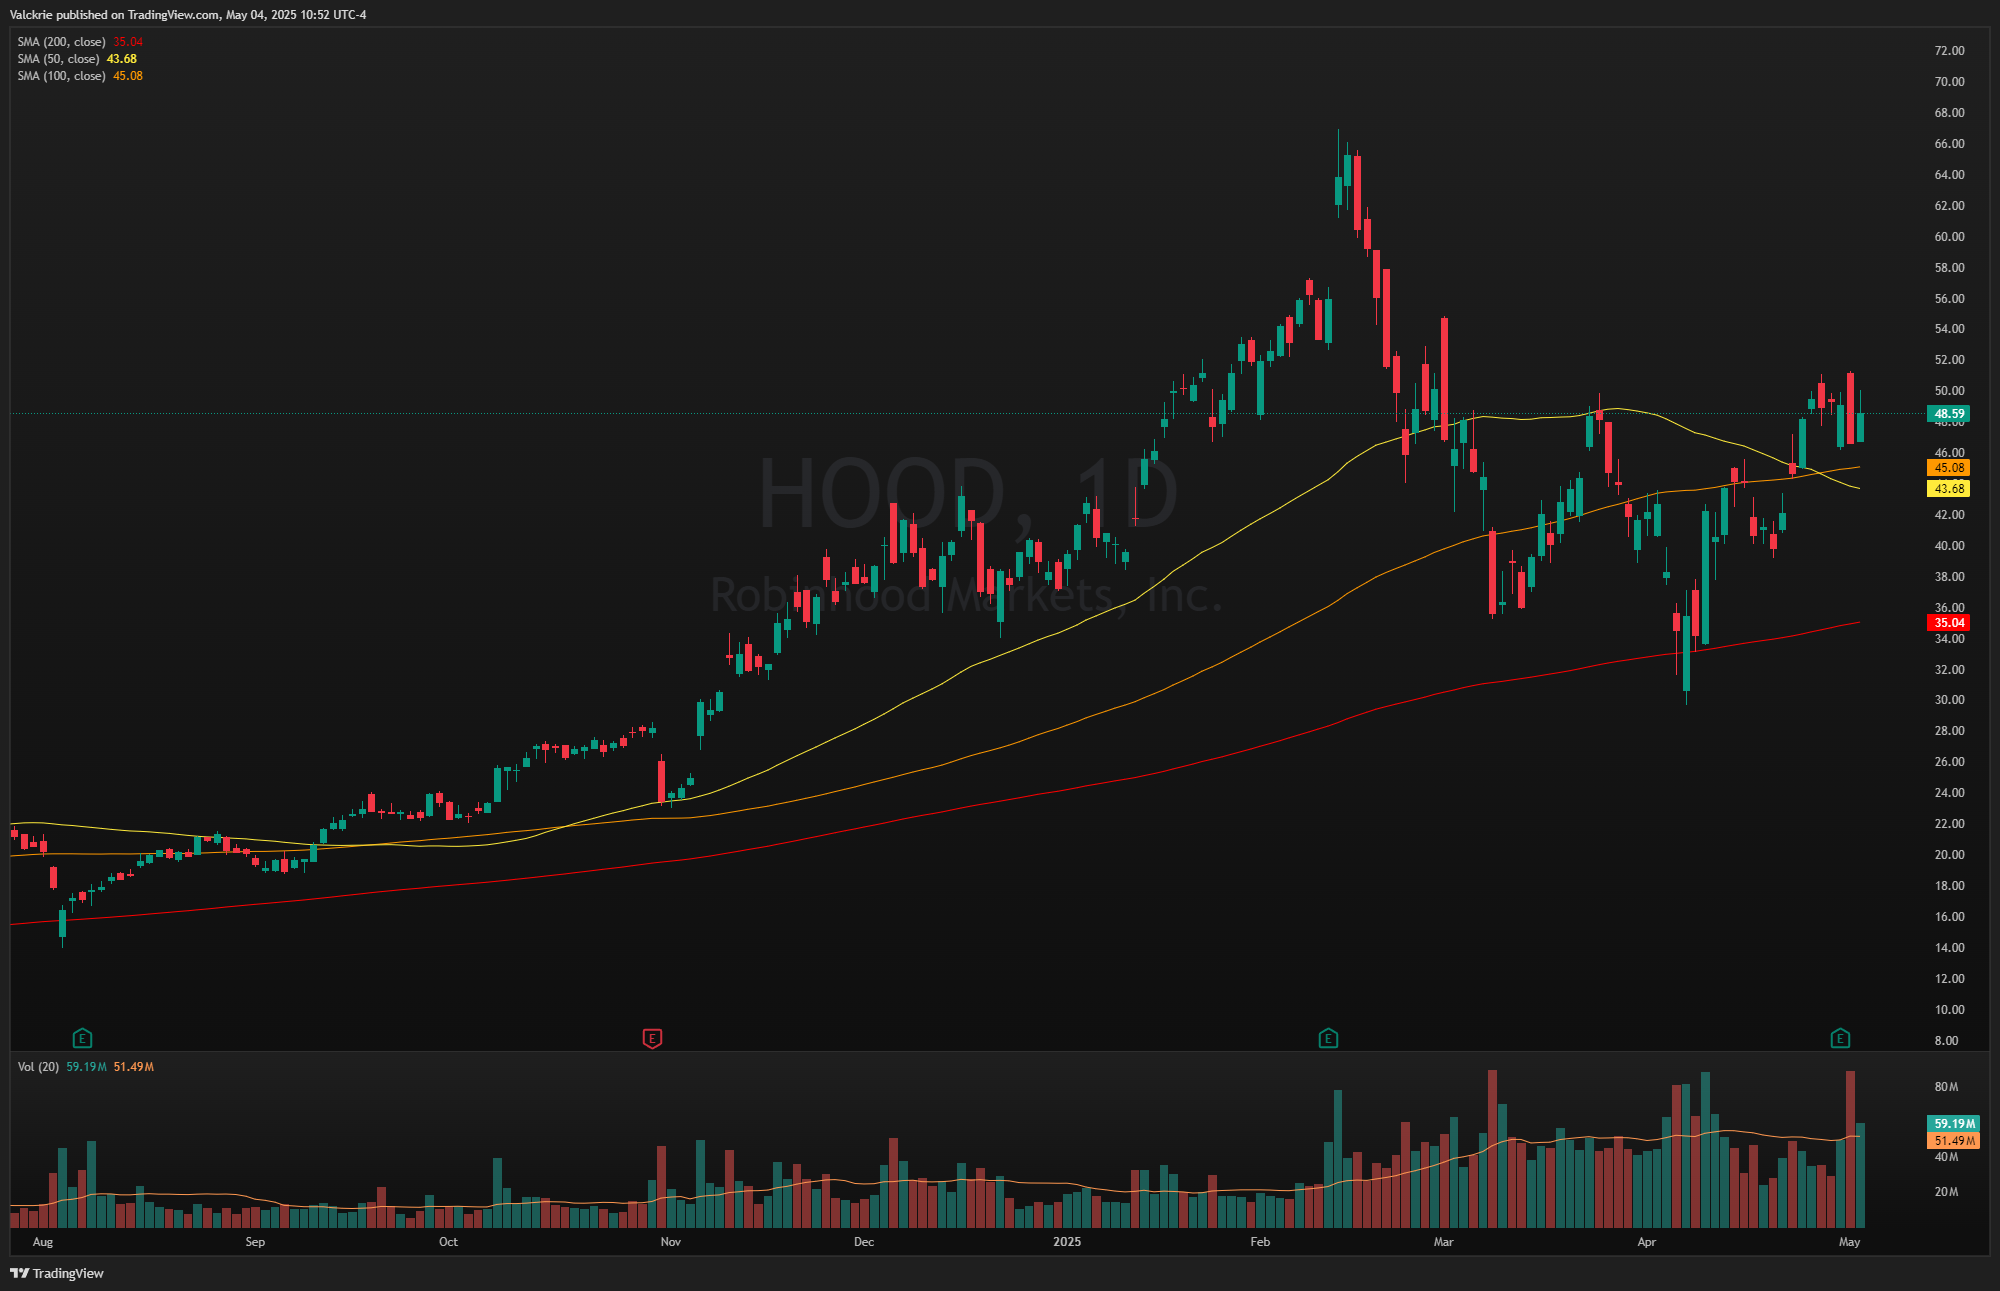The height and width of the screenshot is (1291, 2000).
Task: Click the 35.04 value in SMA 200 legend
Action: point(128,42)
